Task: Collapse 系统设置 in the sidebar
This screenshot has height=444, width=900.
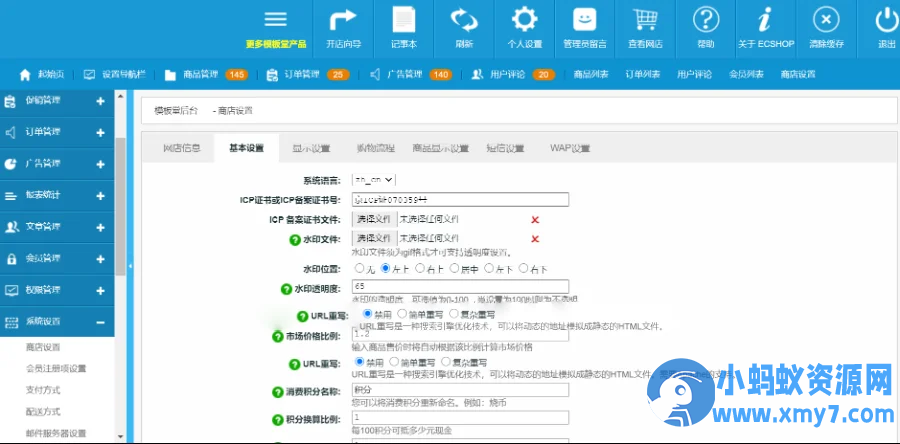Action: click(100, 322)
